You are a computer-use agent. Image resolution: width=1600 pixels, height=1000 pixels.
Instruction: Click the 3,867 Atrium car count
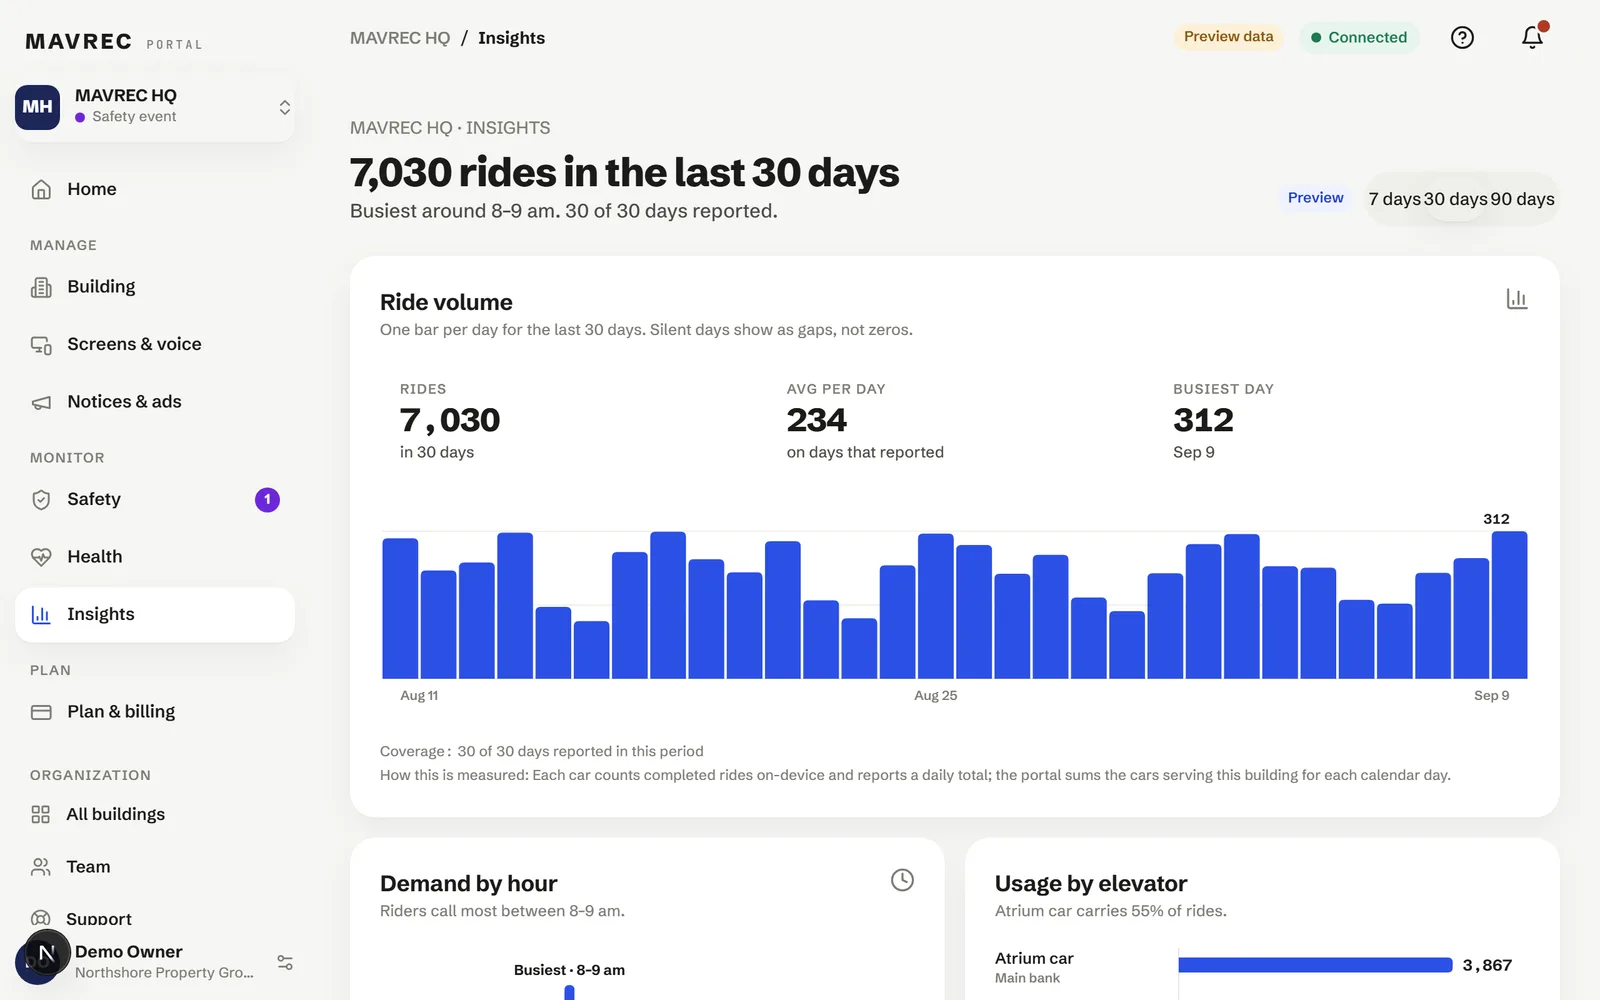(1487, 965)
